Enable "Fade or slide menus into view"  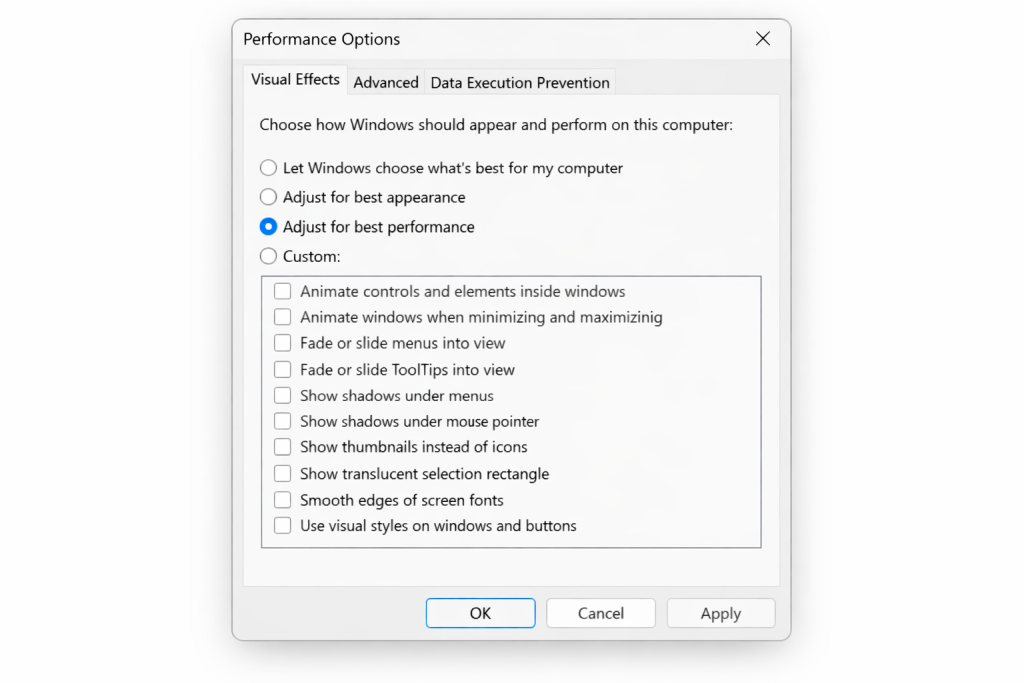[282, 343]
